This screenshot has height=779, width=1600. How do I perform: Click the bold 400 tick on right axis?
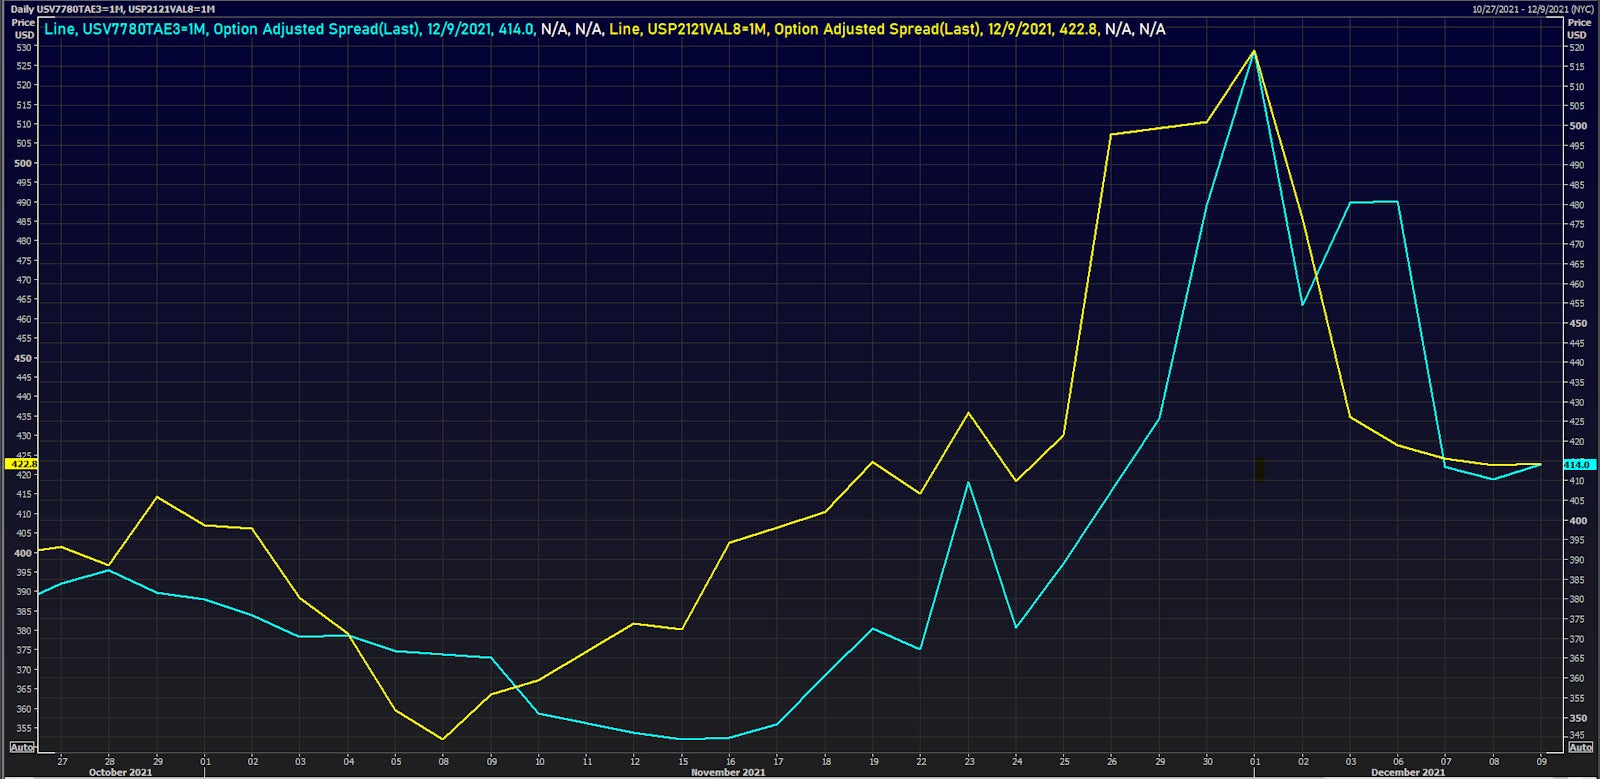coord(1577,521)
